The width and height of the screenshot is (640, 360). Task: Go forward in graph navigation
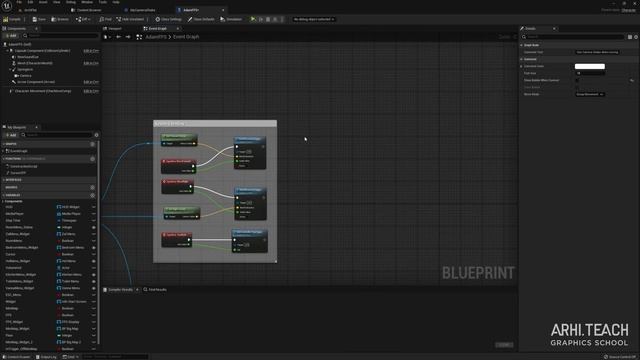[128, 37]
